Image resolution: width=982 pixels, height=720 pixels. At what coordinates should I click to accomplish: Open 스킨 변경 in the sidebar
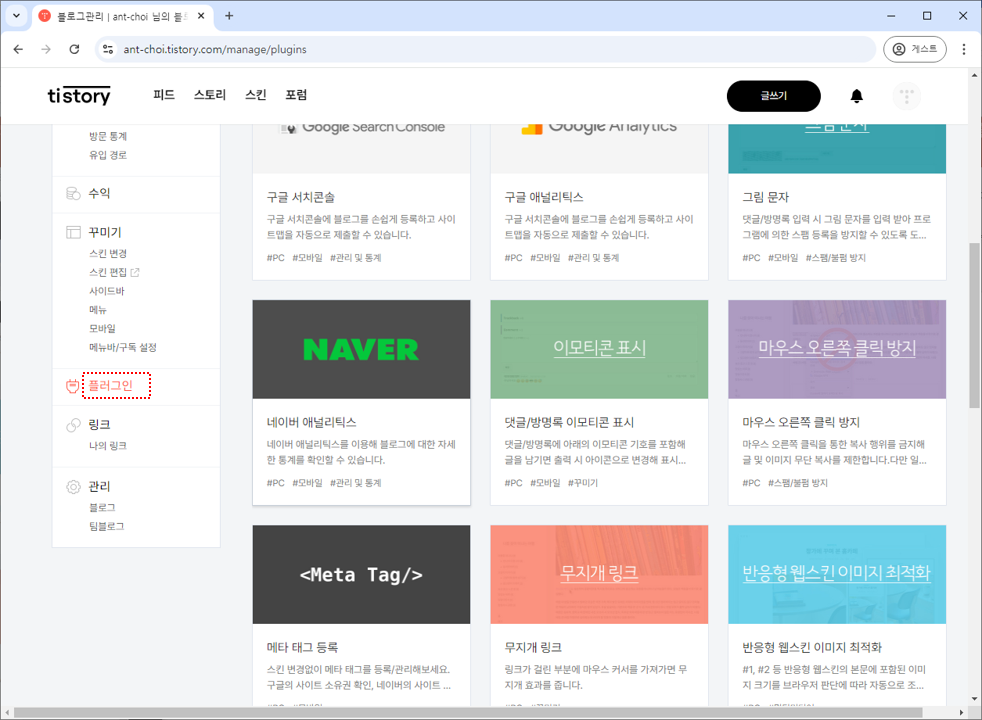pyautogui.click(x=108, y=254)
